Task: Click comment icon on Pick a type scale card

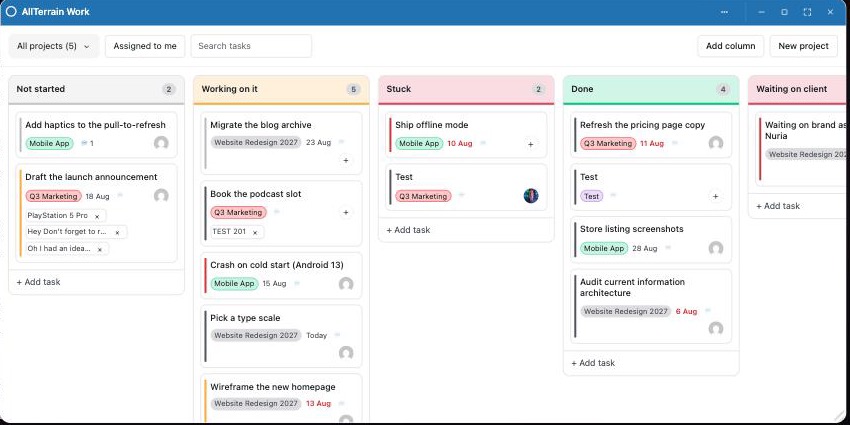Action: pyautogui.click(x=337, y=335)
